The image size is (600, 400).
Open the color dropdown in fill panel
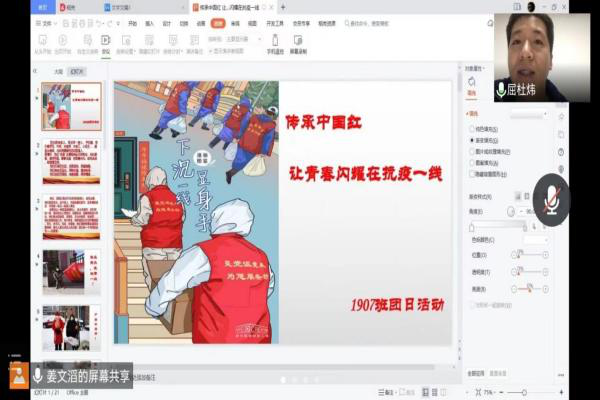[547, 239]
